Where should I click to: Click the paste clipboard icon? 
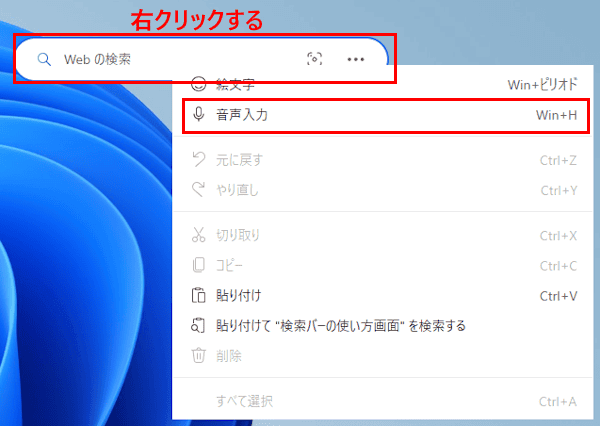199,295
